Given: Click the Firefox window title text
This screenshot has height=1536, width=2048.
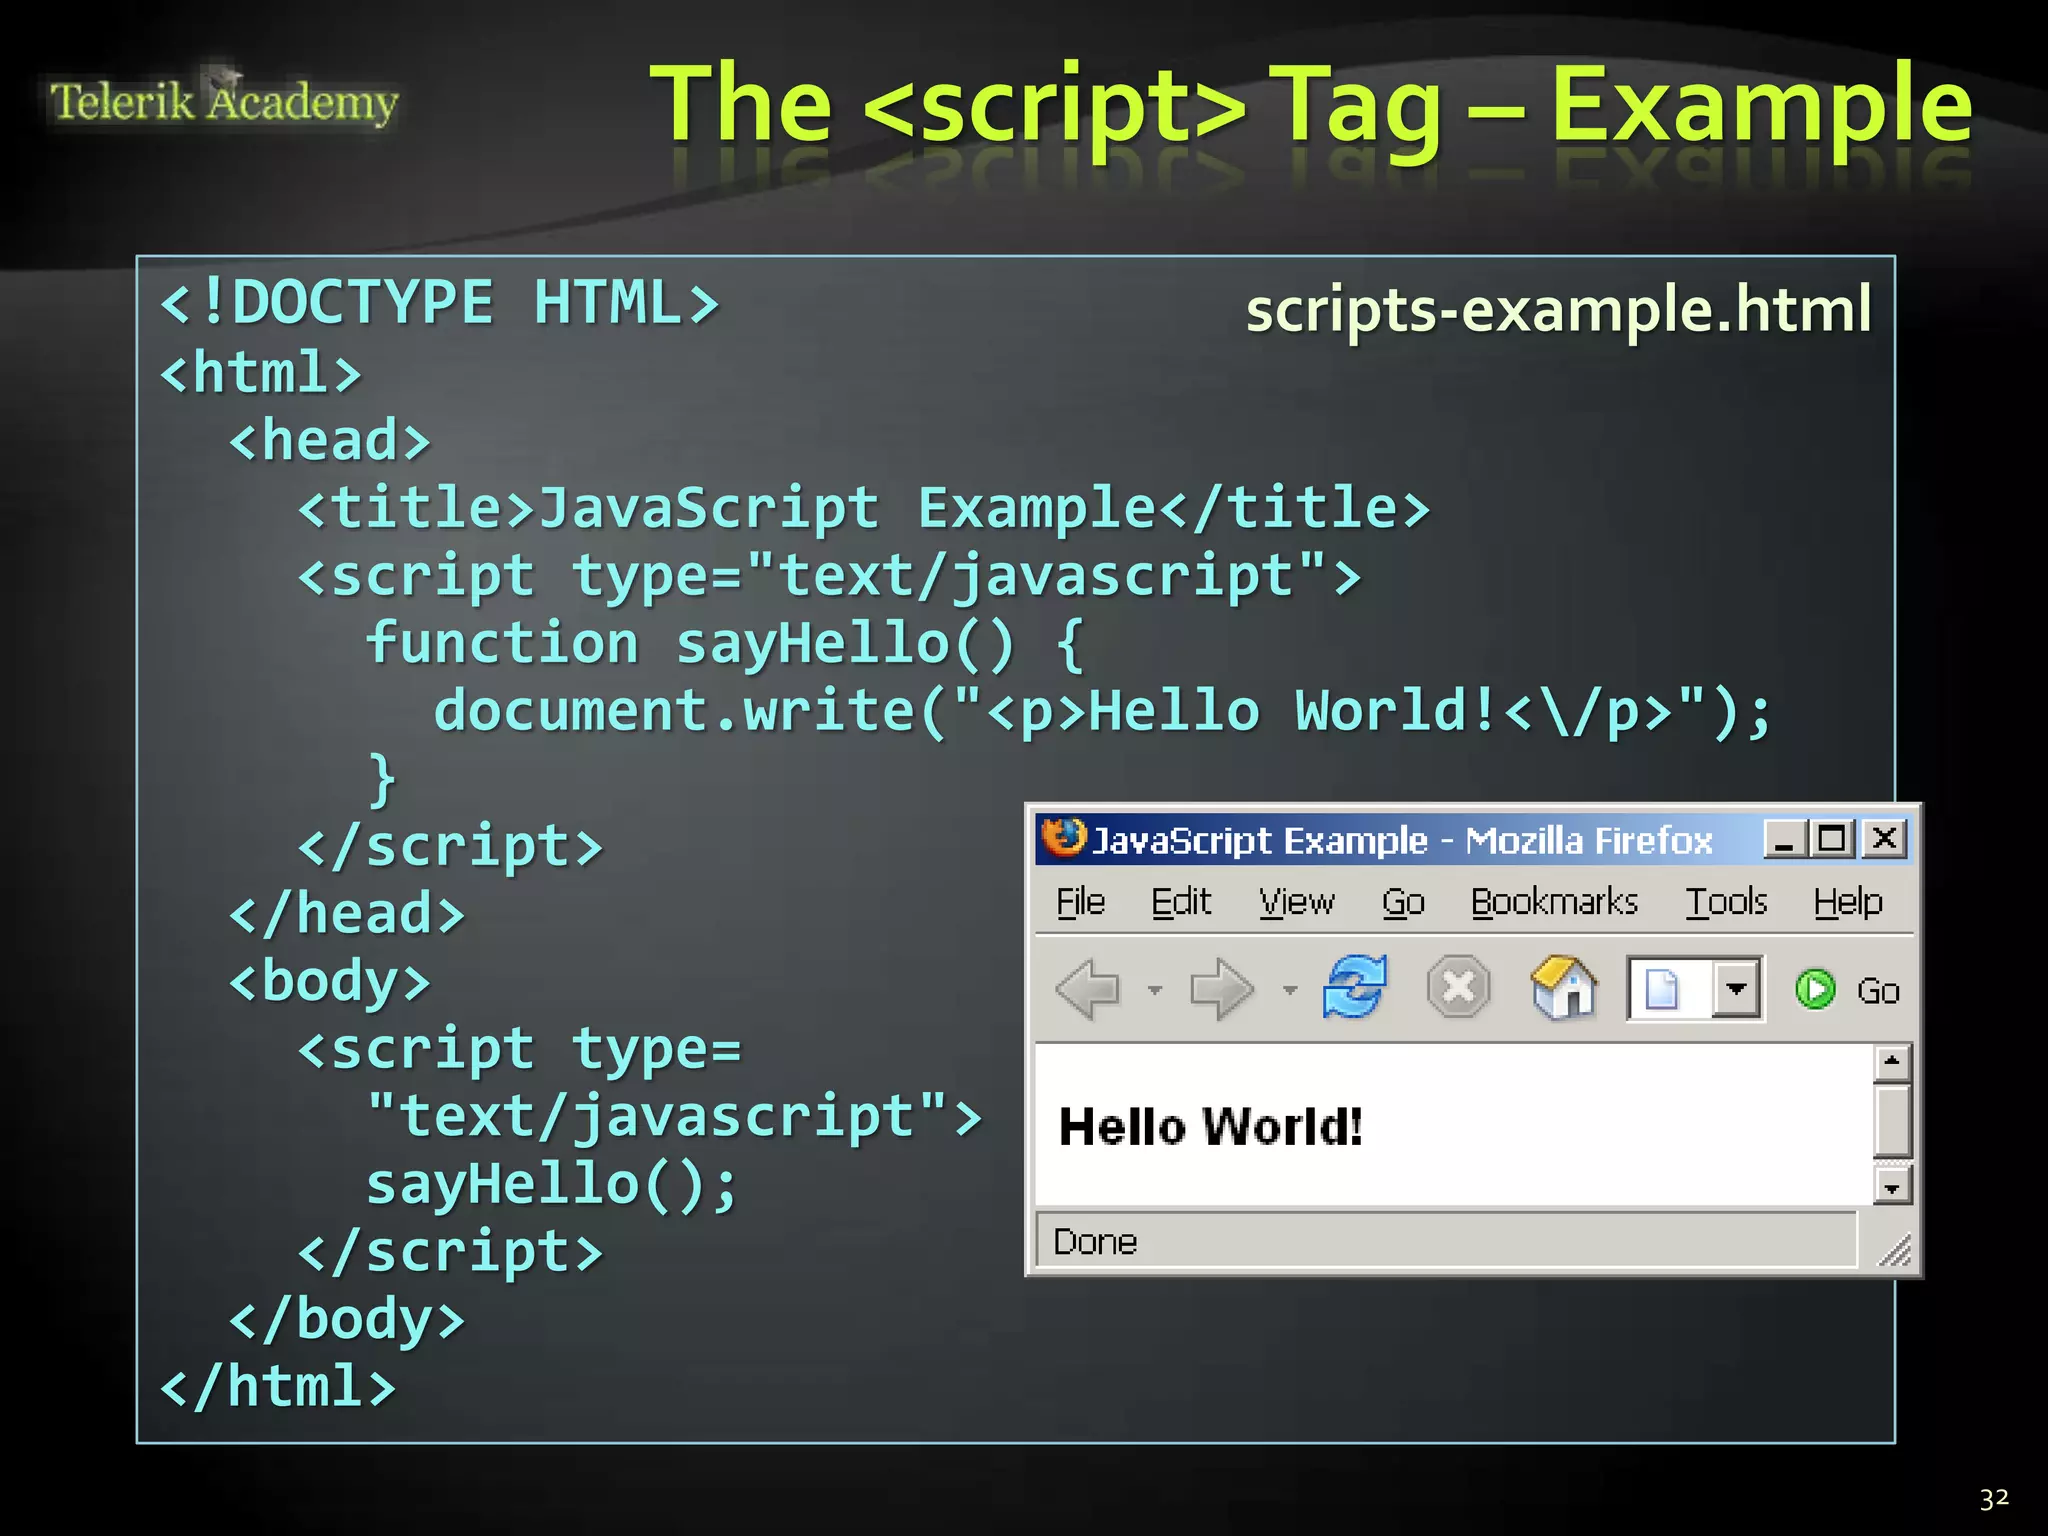Looking at the screenshot, I should 1402,840.
